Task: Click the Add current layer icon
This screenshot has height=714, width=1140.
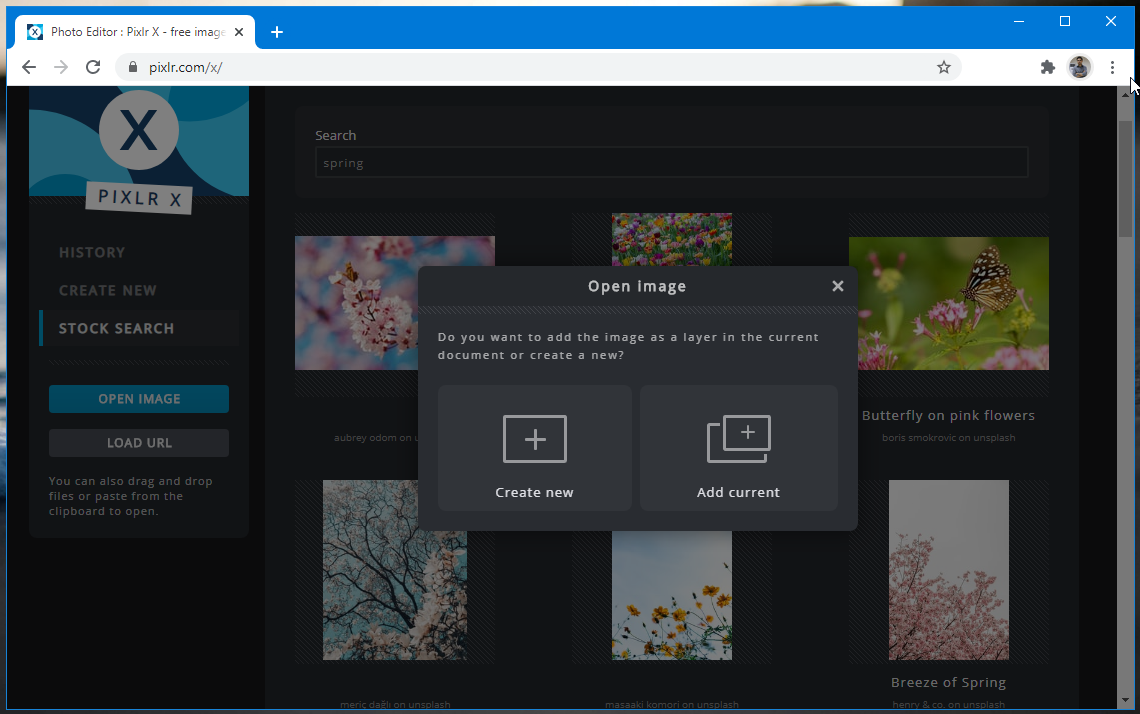Action: (738, 440)
